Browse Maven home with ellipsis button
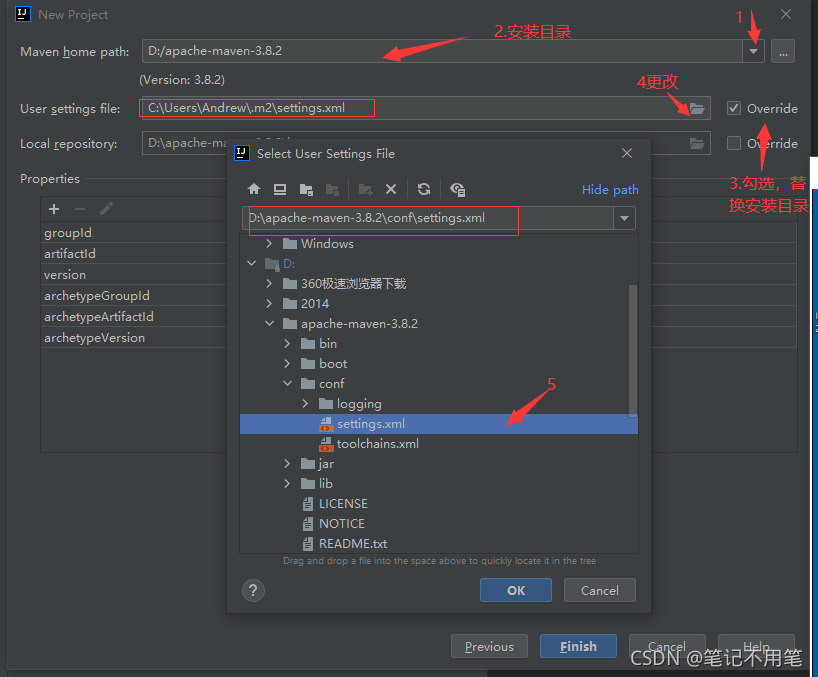This screenshot has height=677, width=818. click(x=783, y=51)
